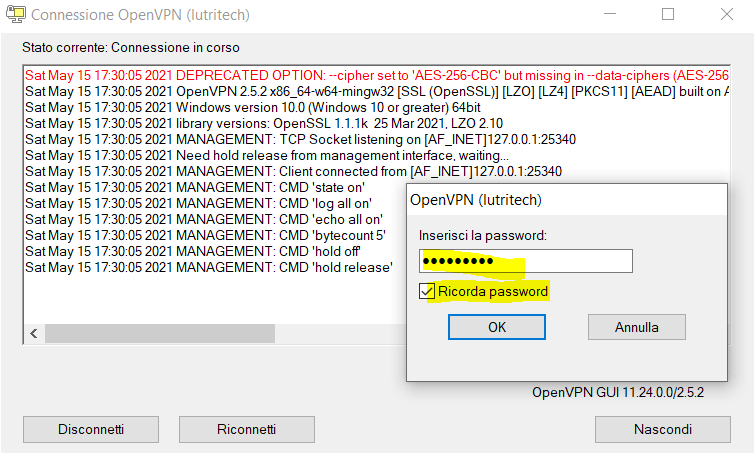The height and width of the screenshot is (454, 755).
Task: Cancel the password prompt with Annulla
Action: point(637,327)
